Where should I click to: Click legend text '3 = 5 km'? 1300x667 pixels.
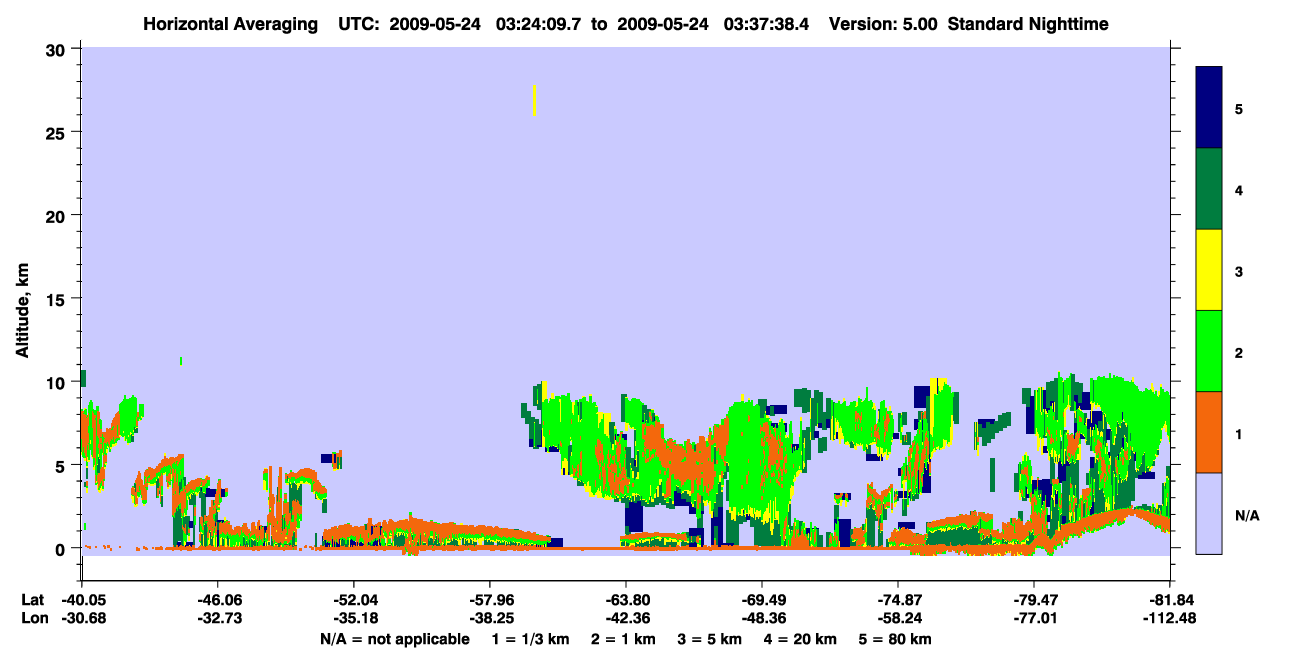pyautogui.click(x=709, y=639)
